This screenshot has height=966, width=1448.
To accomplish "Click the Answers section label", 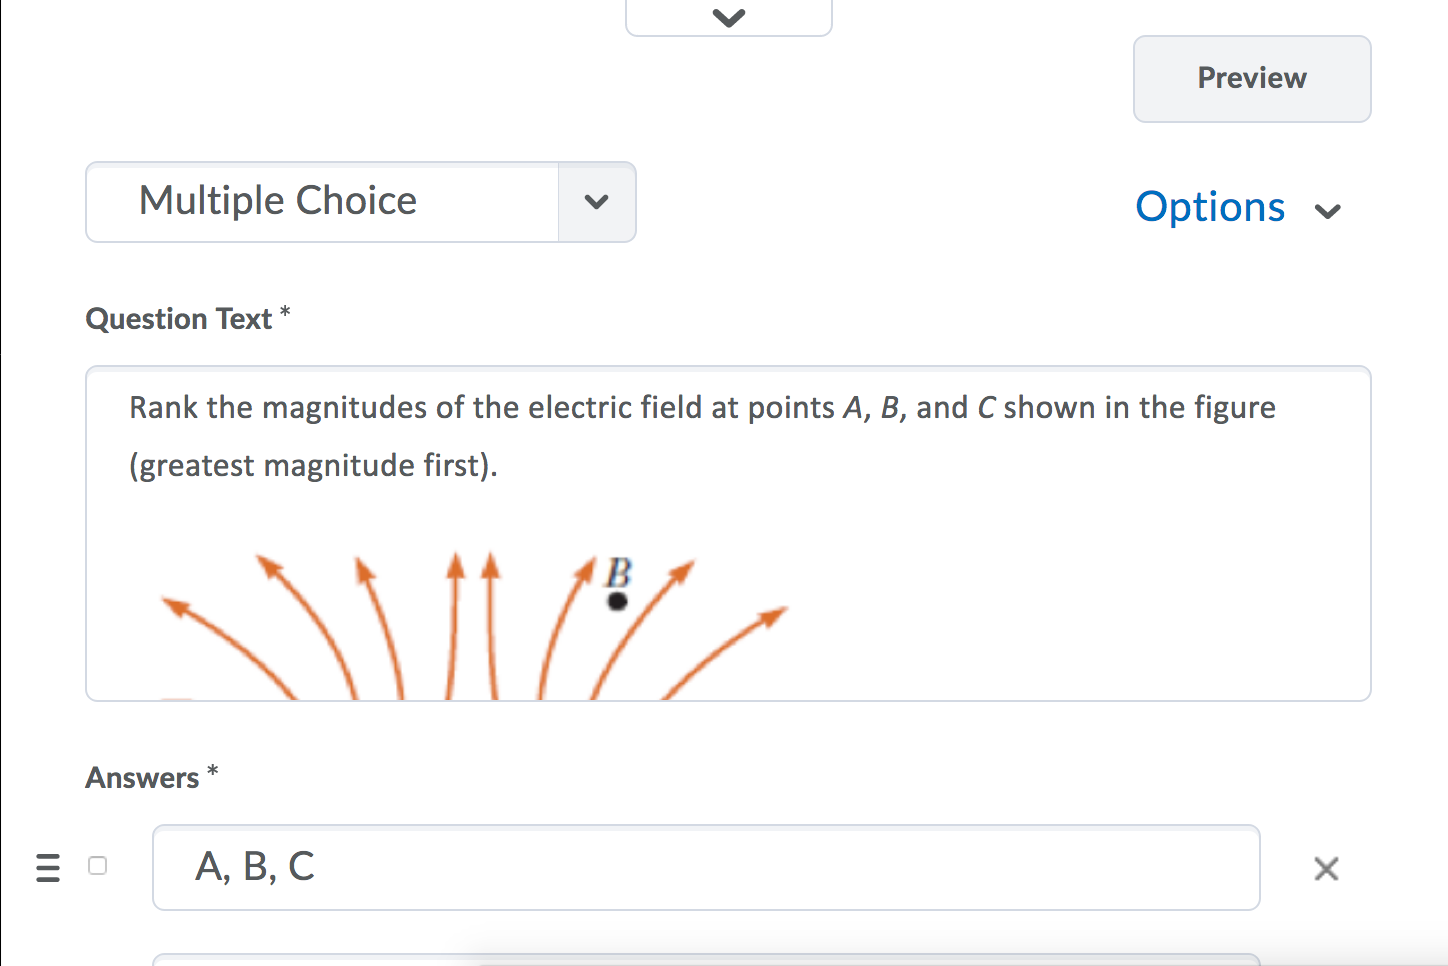I will [143, 778].
